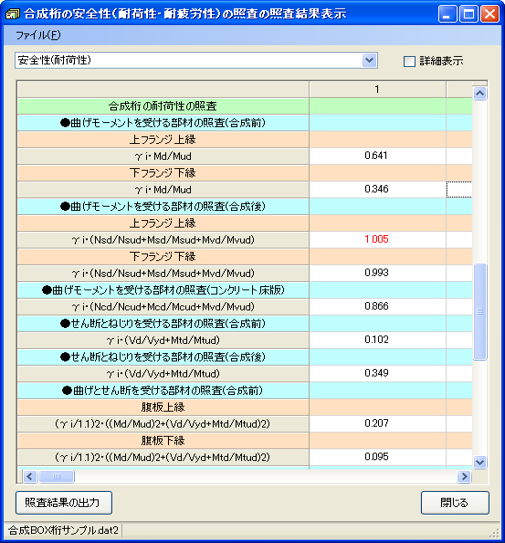Minimize the 照査結果表示 window

point(447,15)
